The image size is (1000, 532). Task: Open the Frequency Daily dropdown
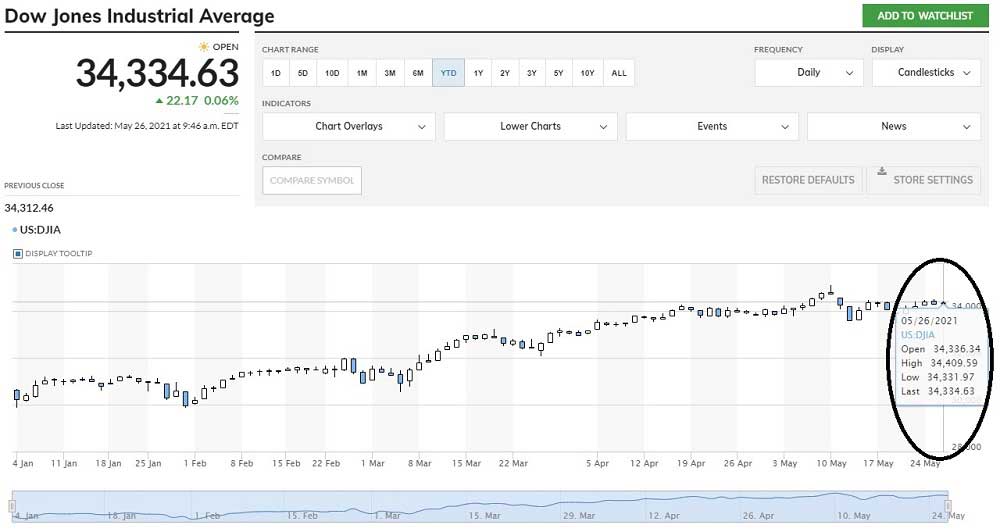coord(809,73)
